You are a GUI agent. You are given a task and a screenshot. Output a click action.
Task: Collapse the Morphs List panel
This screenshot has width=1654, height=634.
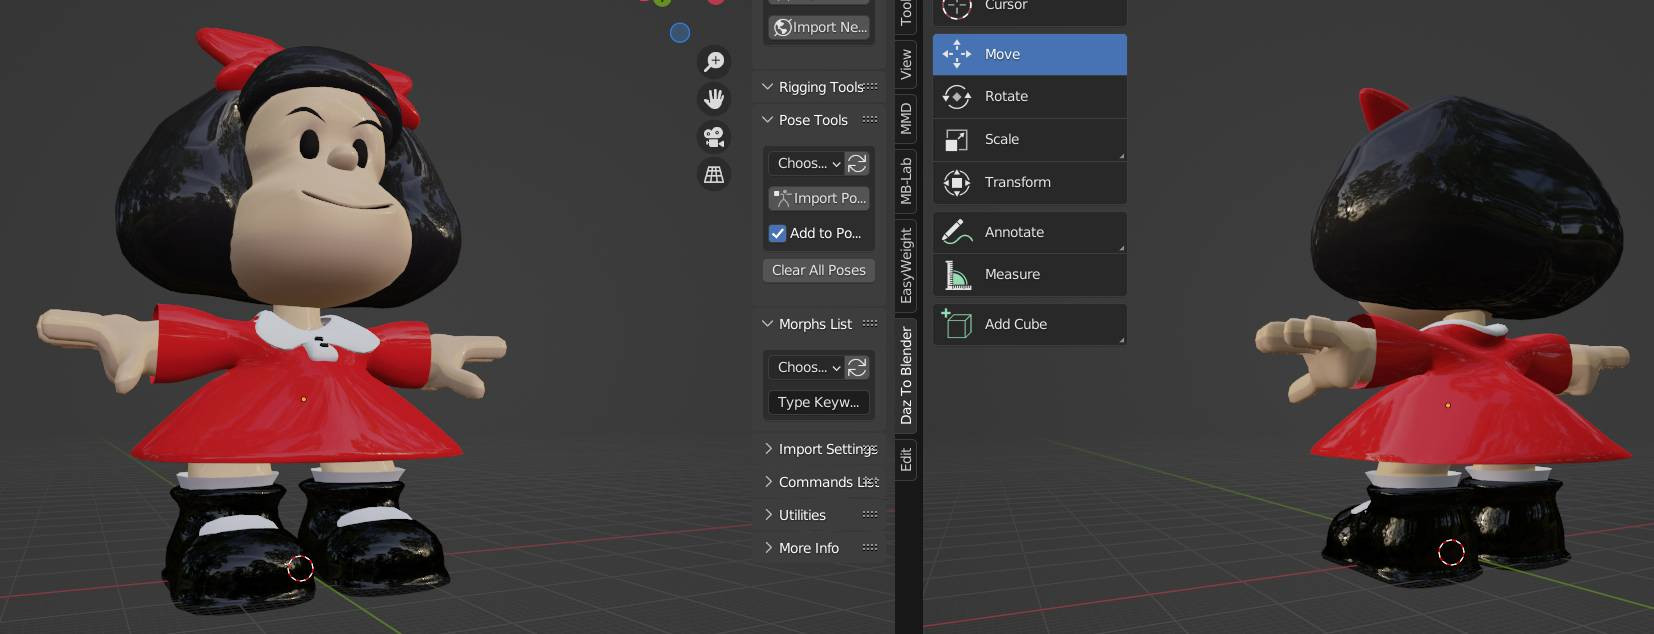point(768,324)
